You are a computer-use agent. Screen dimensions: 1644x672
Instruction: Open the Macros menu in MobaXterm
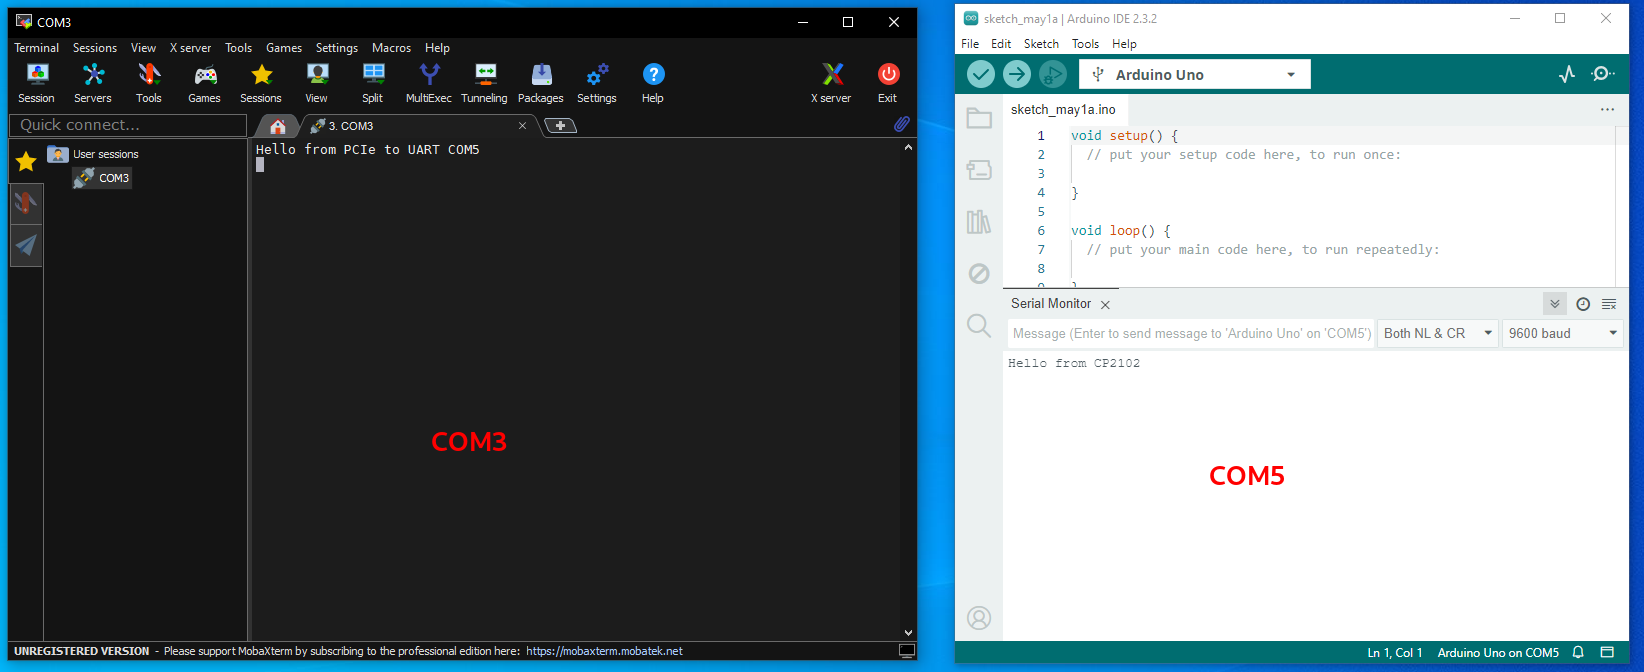pos(391,48)
